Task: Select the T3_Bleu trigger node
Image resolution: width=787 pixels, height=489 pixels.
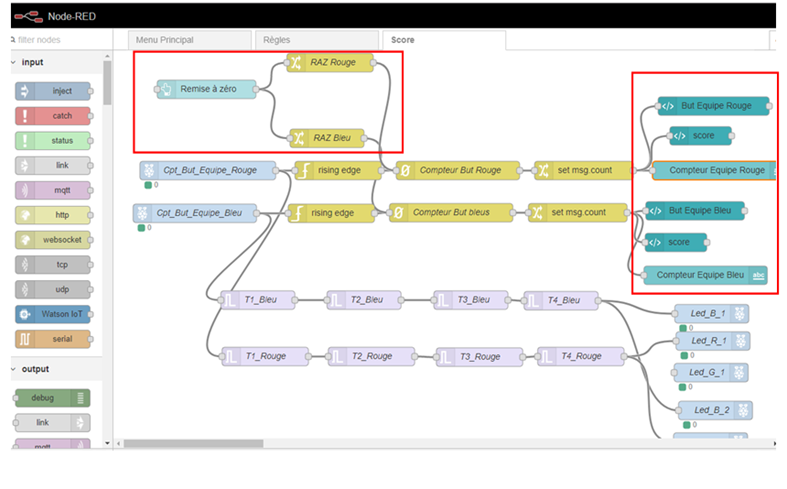Action: 471,300
